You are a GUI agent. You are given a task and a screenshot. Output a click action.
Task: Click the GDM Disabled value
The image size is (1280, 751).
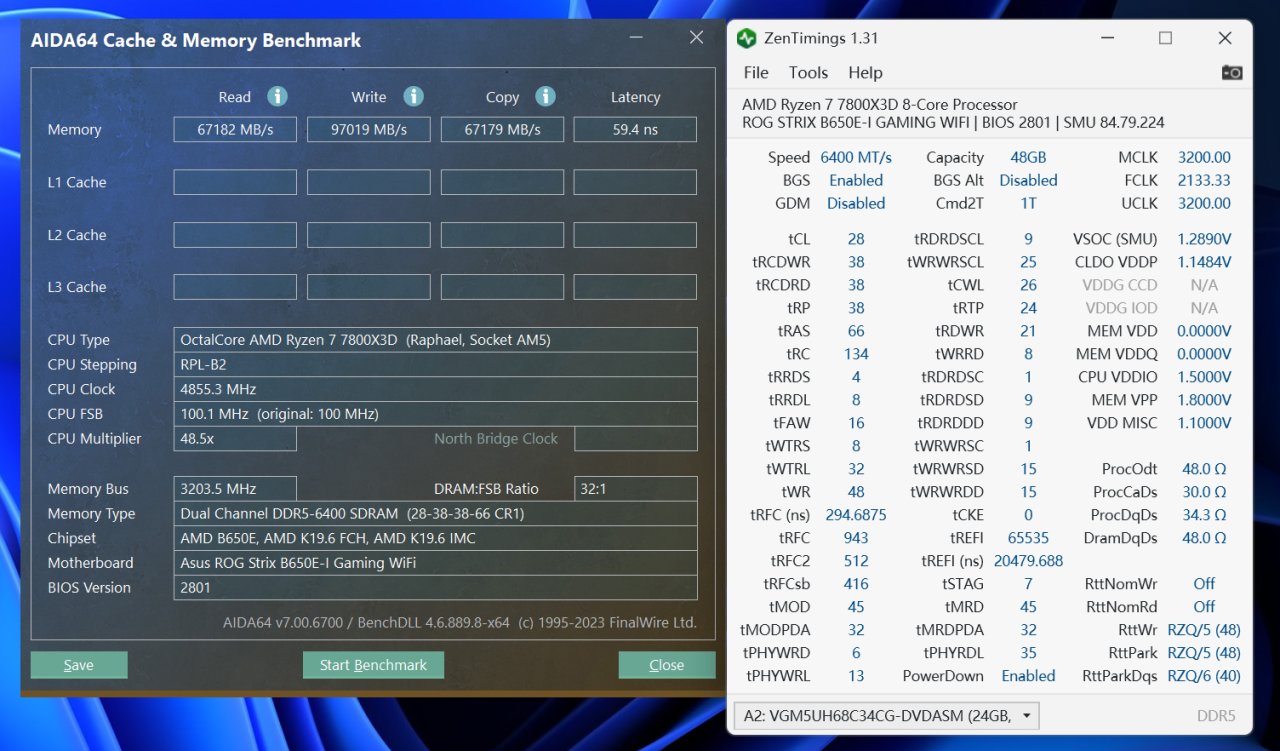click(x=856, y=203)
